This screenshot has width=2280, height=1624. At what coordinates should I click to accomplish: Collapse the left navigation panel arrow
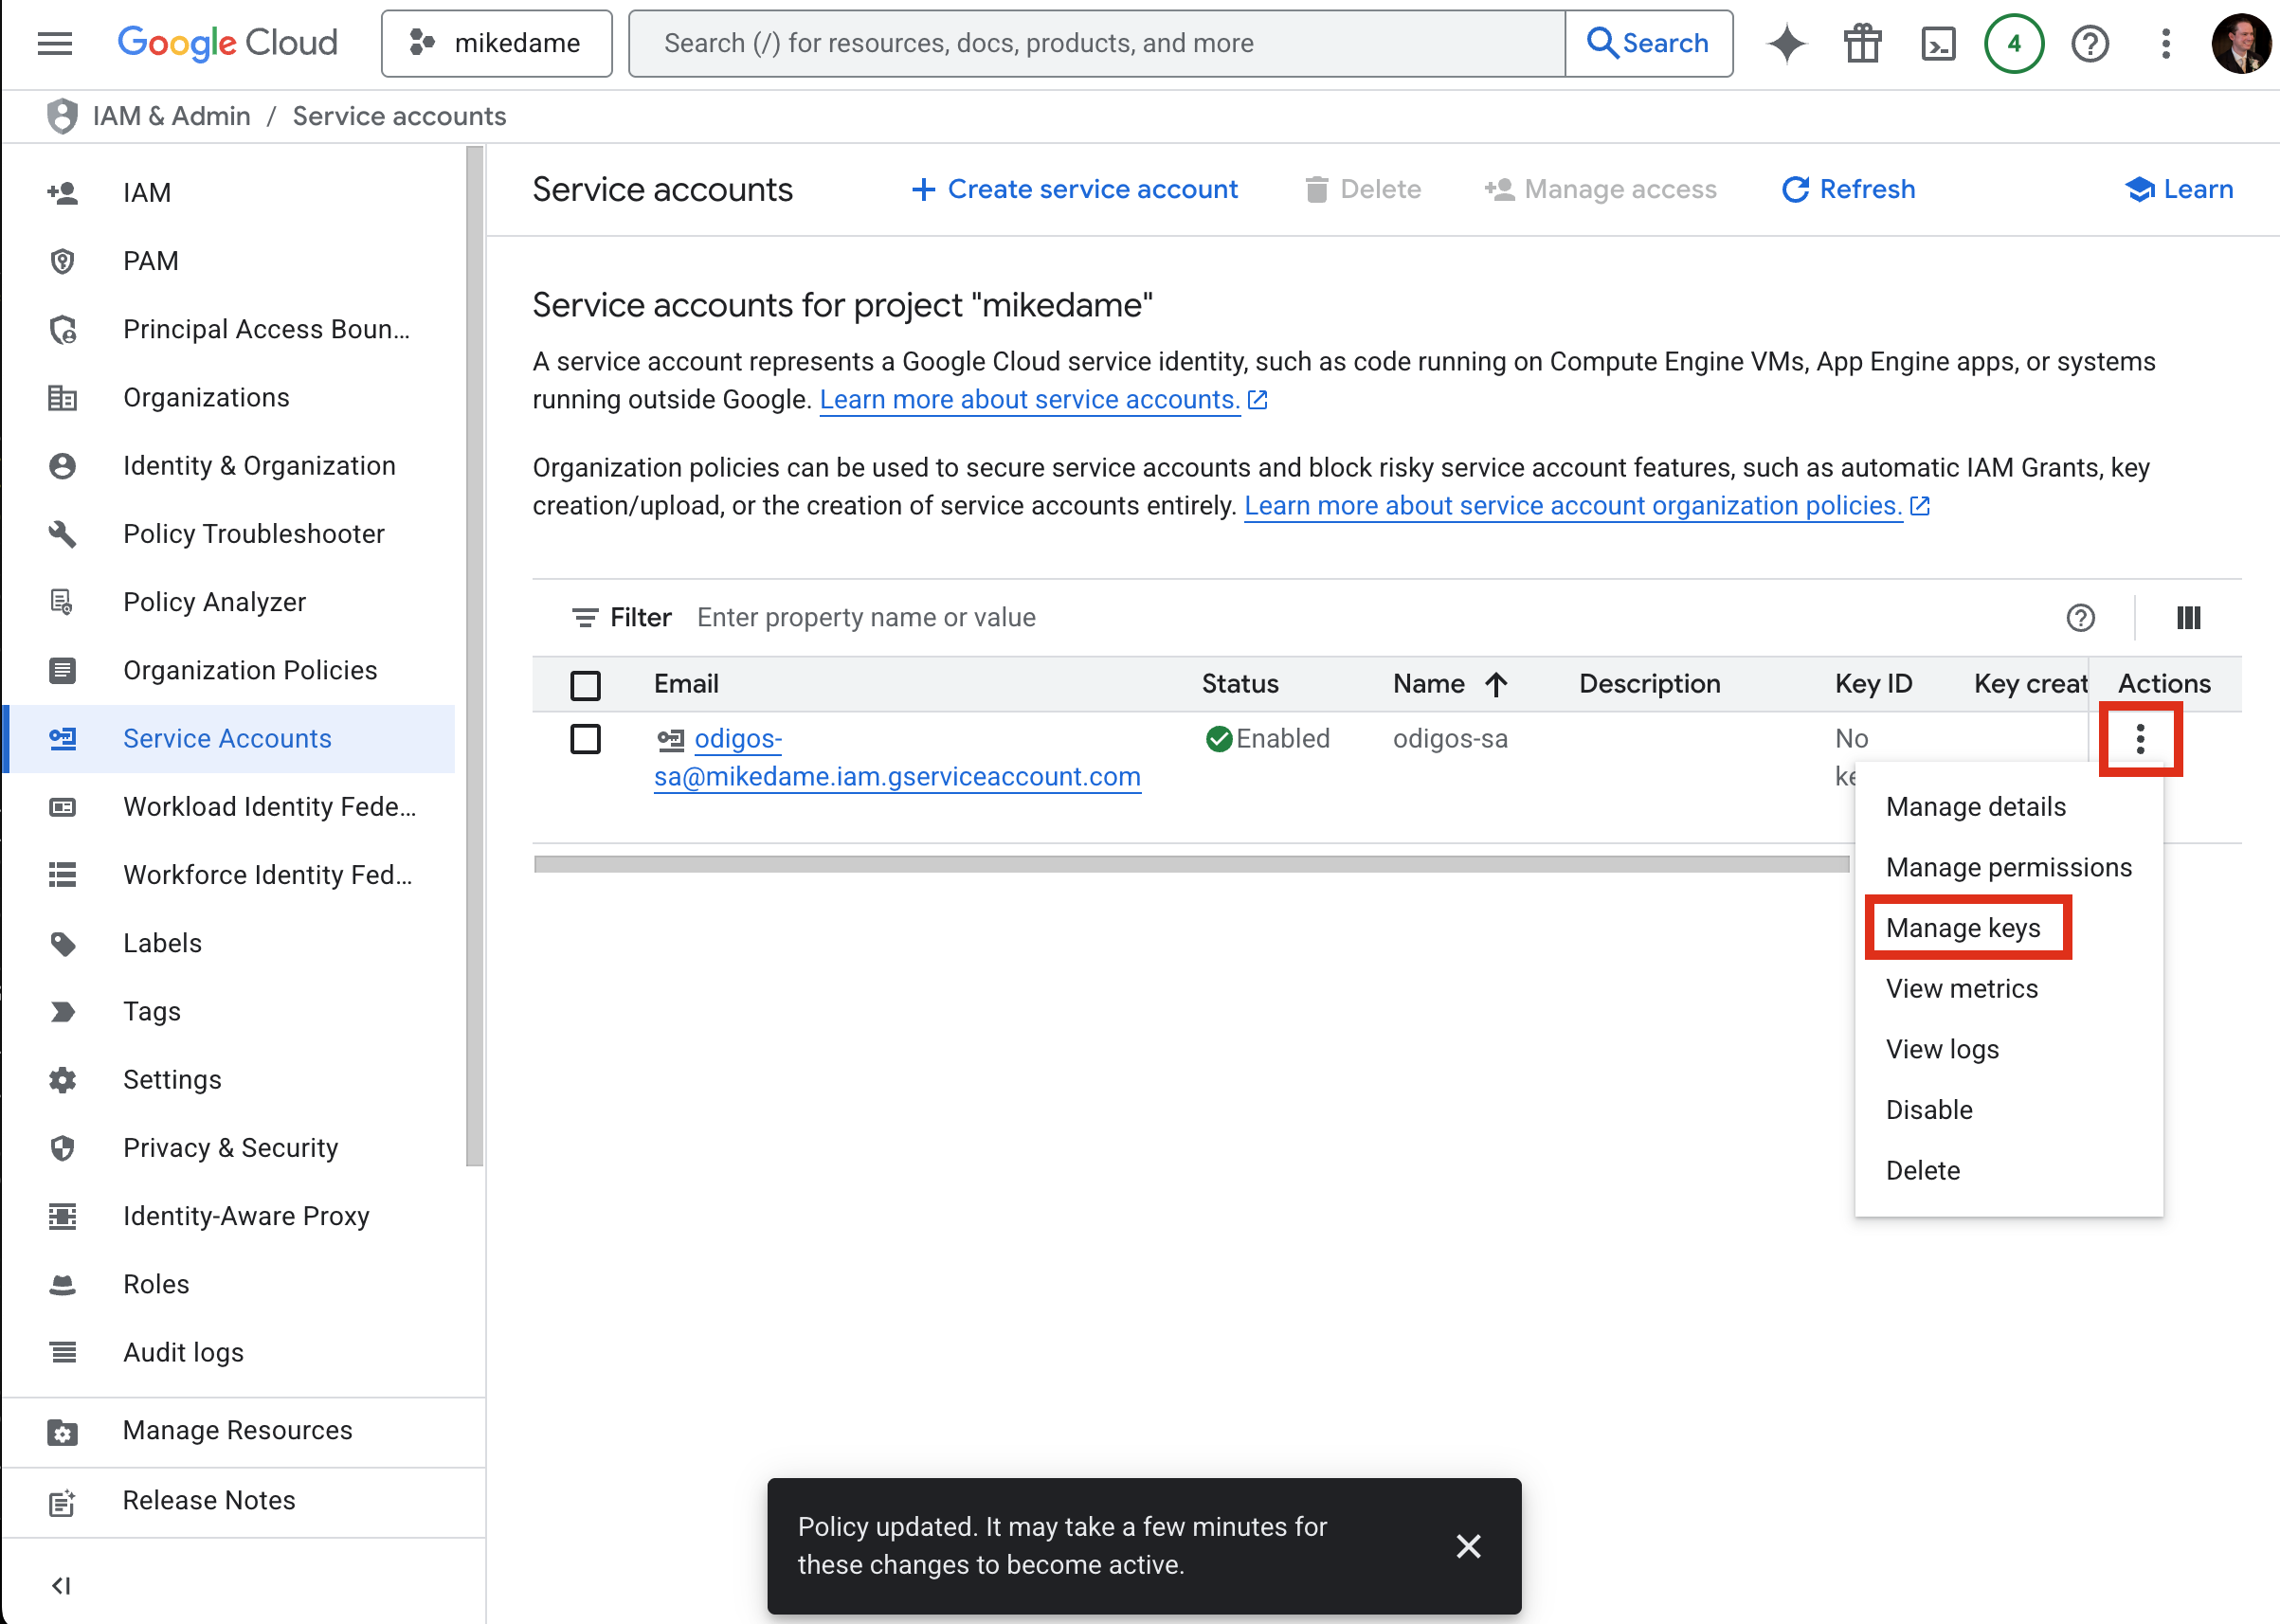tap(61, 1585)
